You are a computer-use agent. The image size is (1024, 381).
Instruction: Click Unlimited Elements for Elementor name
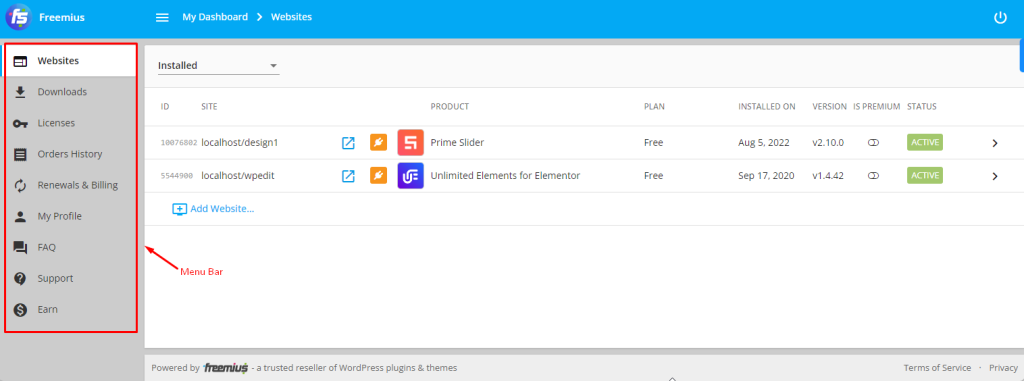tap(505, 176)
